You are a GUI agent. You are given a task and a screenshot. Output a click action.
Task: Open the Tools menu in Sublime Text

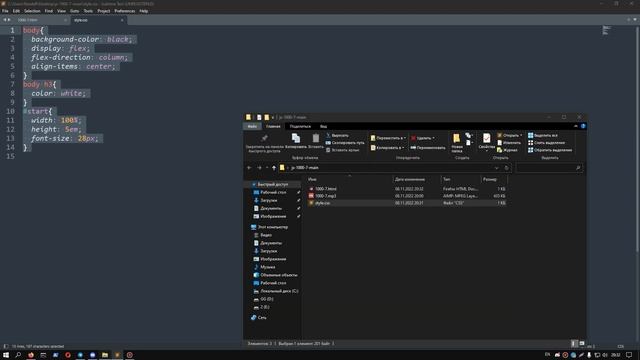point(88,11)
